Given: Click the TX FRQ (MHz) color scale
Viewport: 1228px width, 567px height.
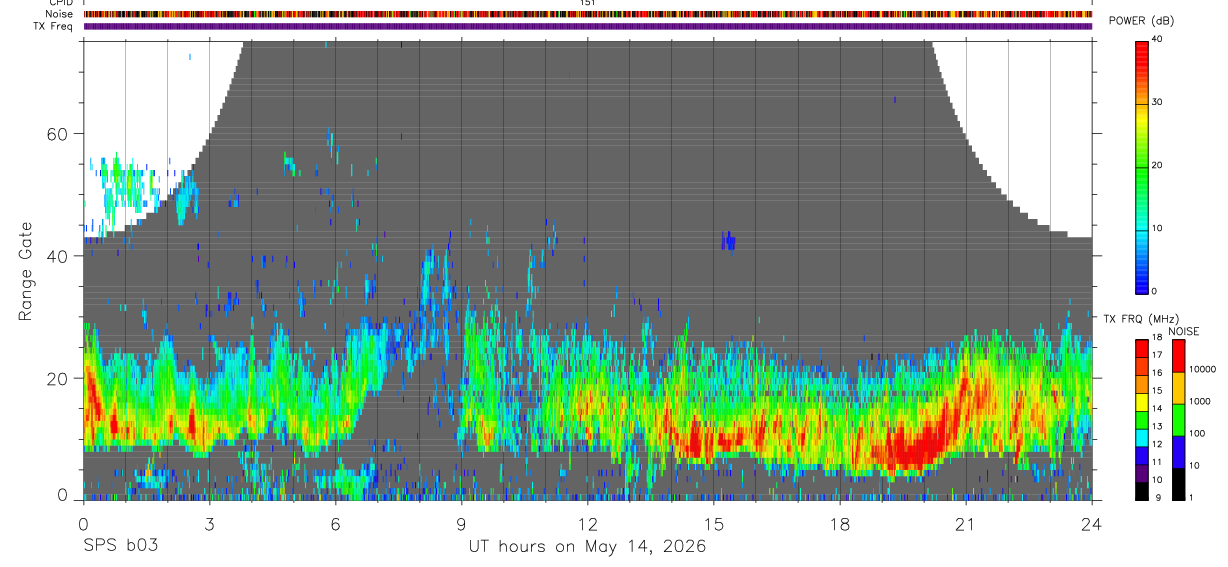Looking at the screenshot, I should tap(1142, 420).
